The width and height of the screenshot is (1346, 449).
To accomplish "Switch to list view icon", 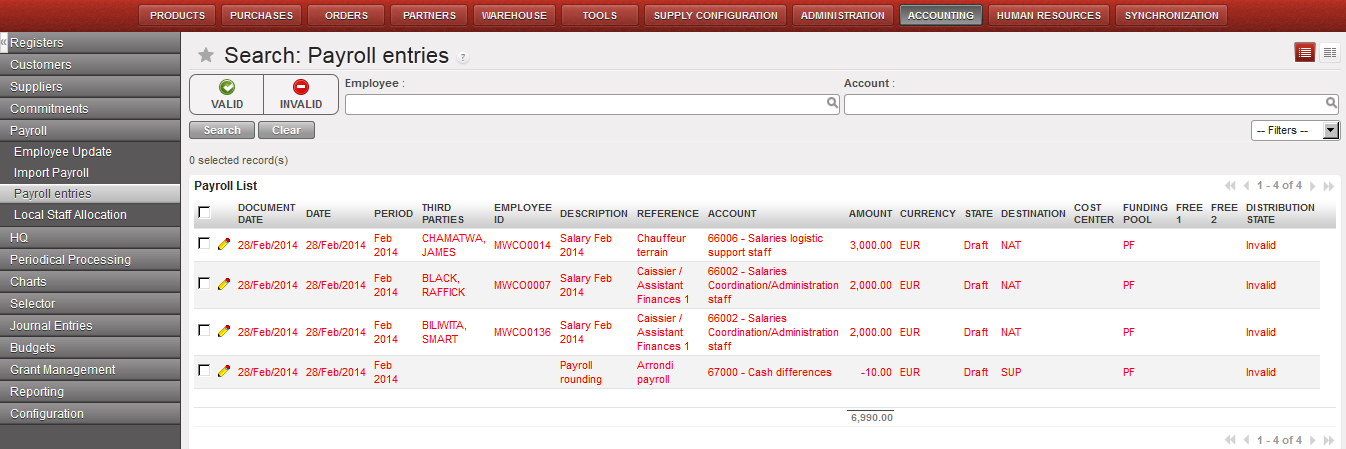I will 1304,53.
